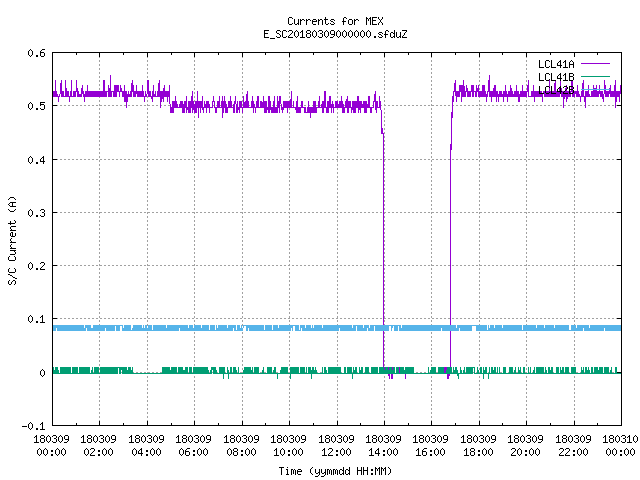Viewport: 640px width, 480px height.
Task: Select the filename 'E_SC20180309000000.sfduZ' subtitle
Action: point(335,34)
